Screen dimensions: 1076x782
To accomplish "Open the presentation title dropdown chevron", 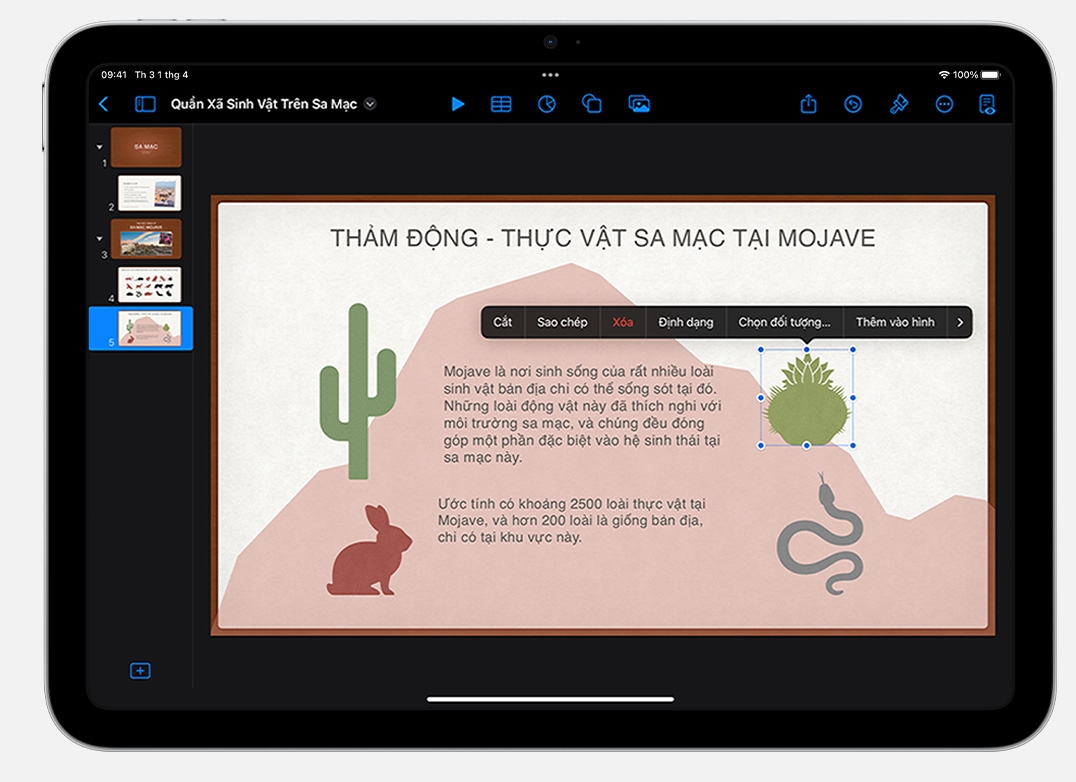I will point(370,104).
